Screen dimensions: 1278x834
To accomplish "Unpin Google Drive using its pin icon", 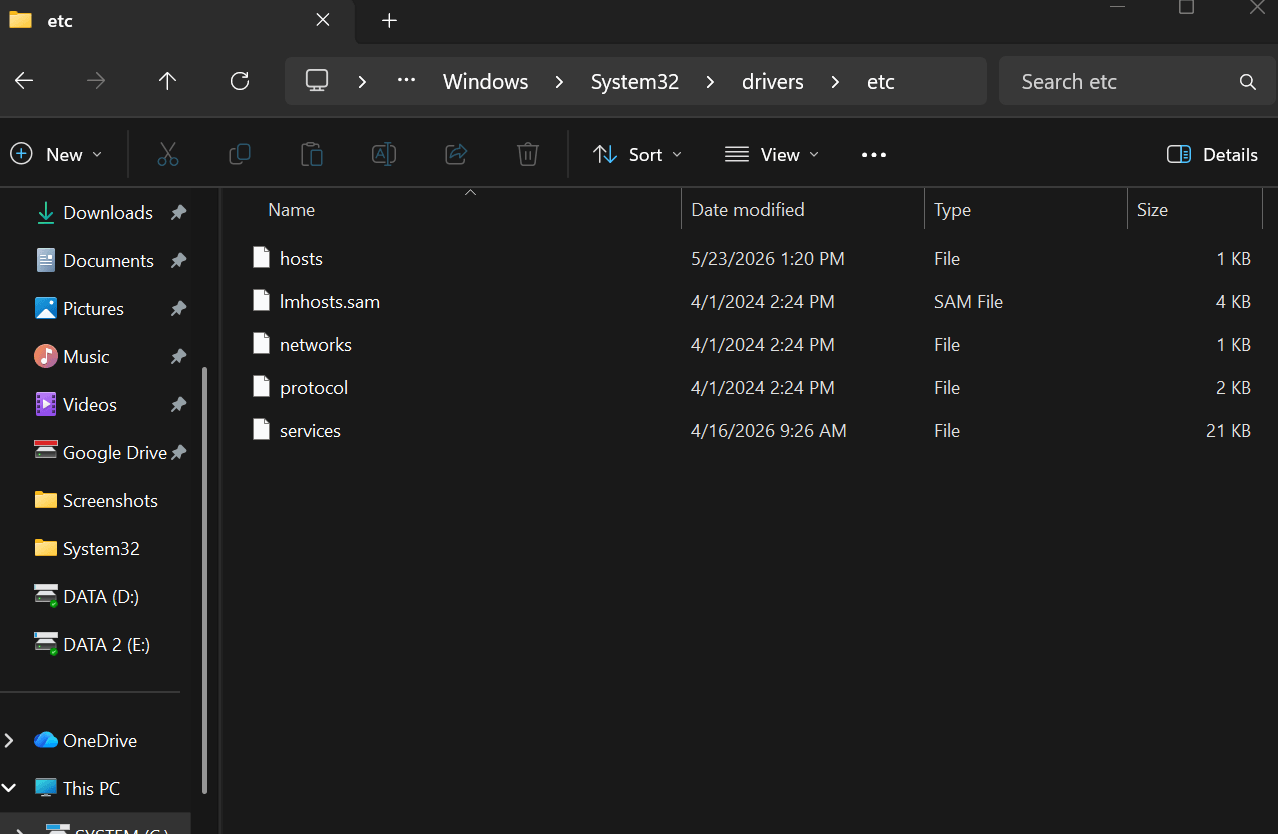I will pyautogui.click(x=178, y=452).
